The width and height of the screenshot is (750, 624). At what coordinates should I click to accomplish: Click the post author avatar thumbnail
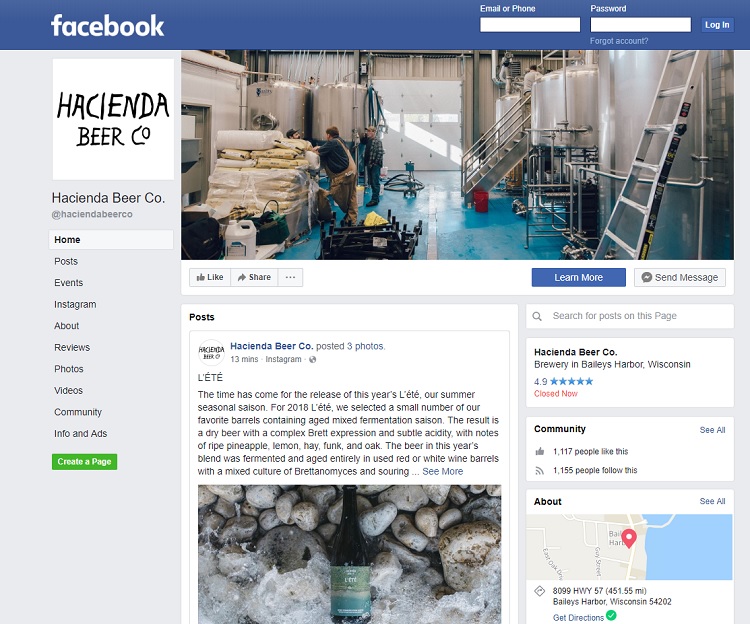(211, 352)
